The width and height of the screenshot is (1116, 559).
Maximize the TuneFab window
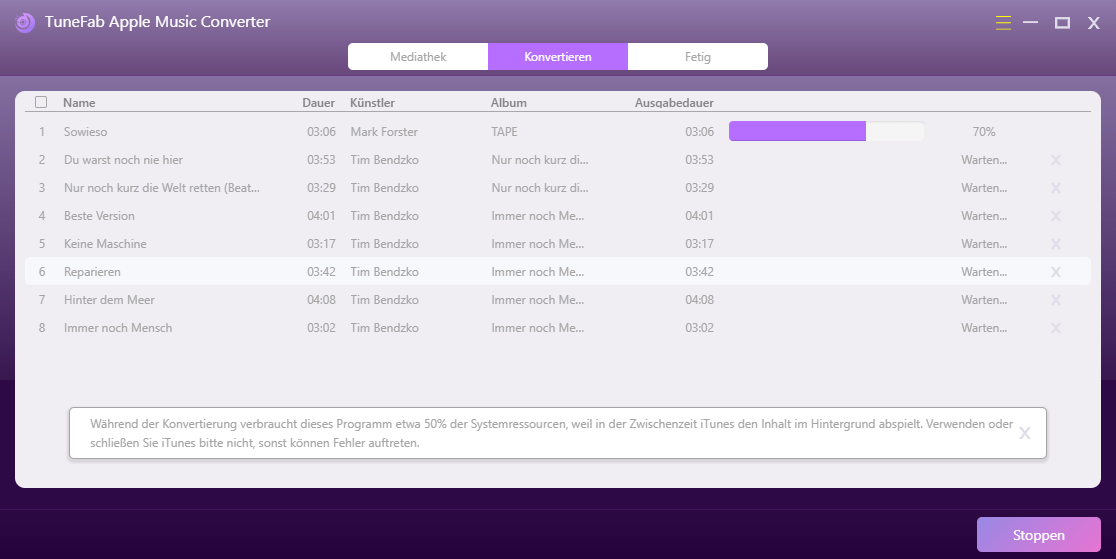pos(1062,23)
